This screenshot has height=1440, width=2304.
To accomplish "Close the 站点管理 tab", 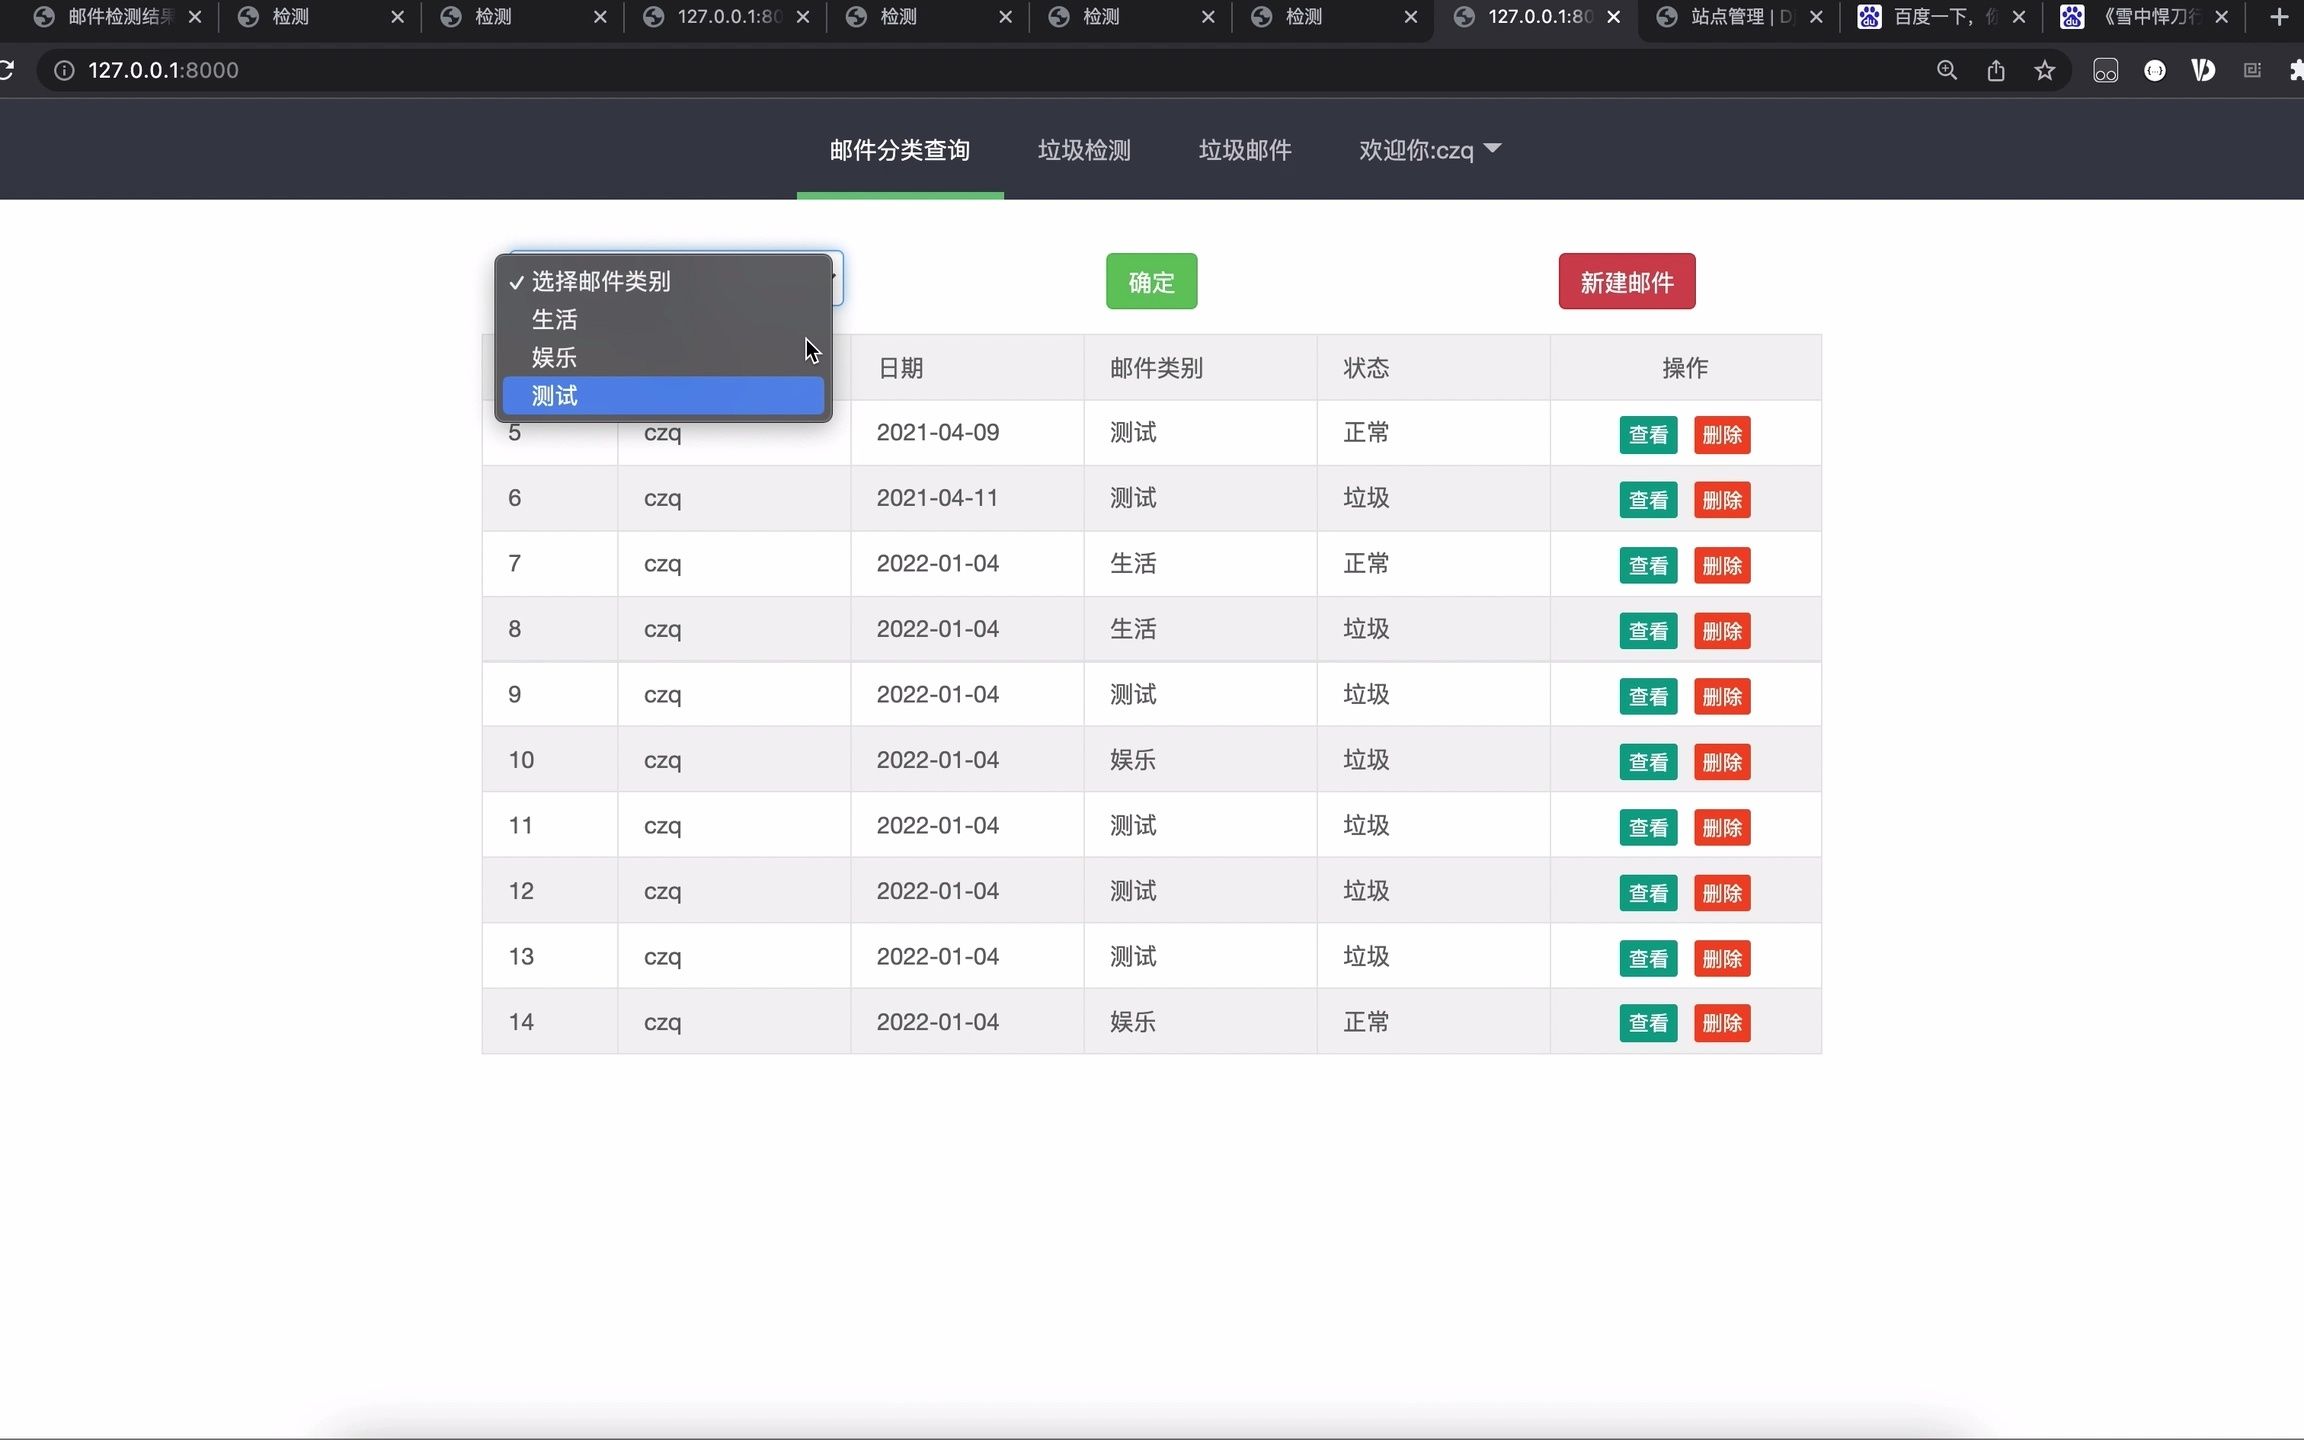I will click(1816, 17).
